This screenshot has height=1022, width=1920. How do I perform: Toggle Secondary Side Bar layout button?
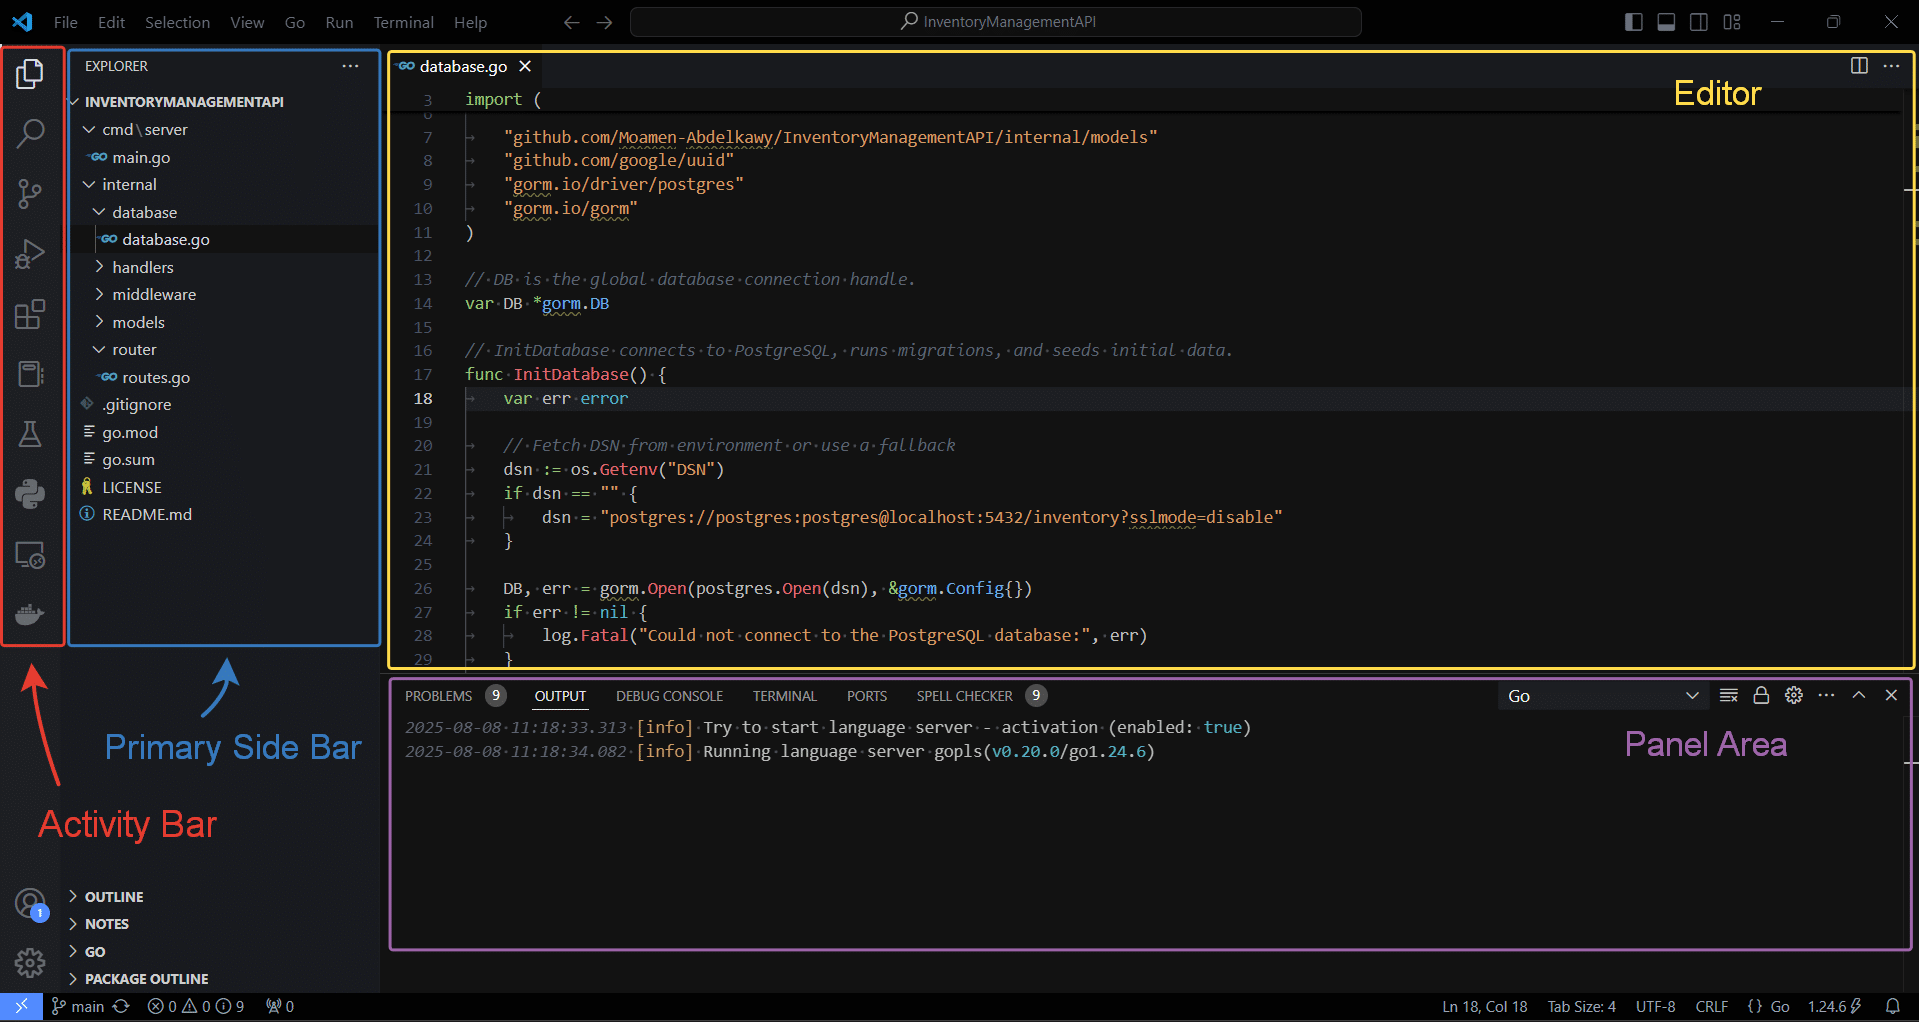tap(1699, 22)
